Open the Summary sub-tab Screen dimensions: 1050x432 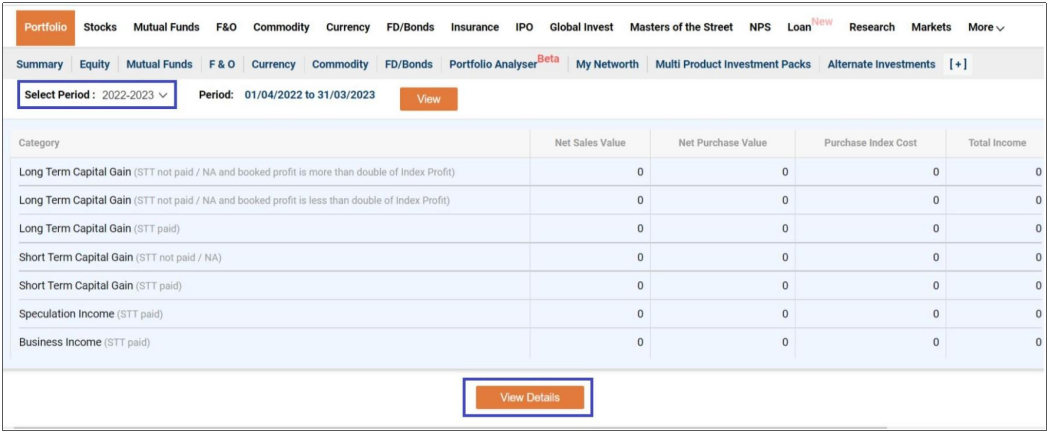click(x=39, y=64)
